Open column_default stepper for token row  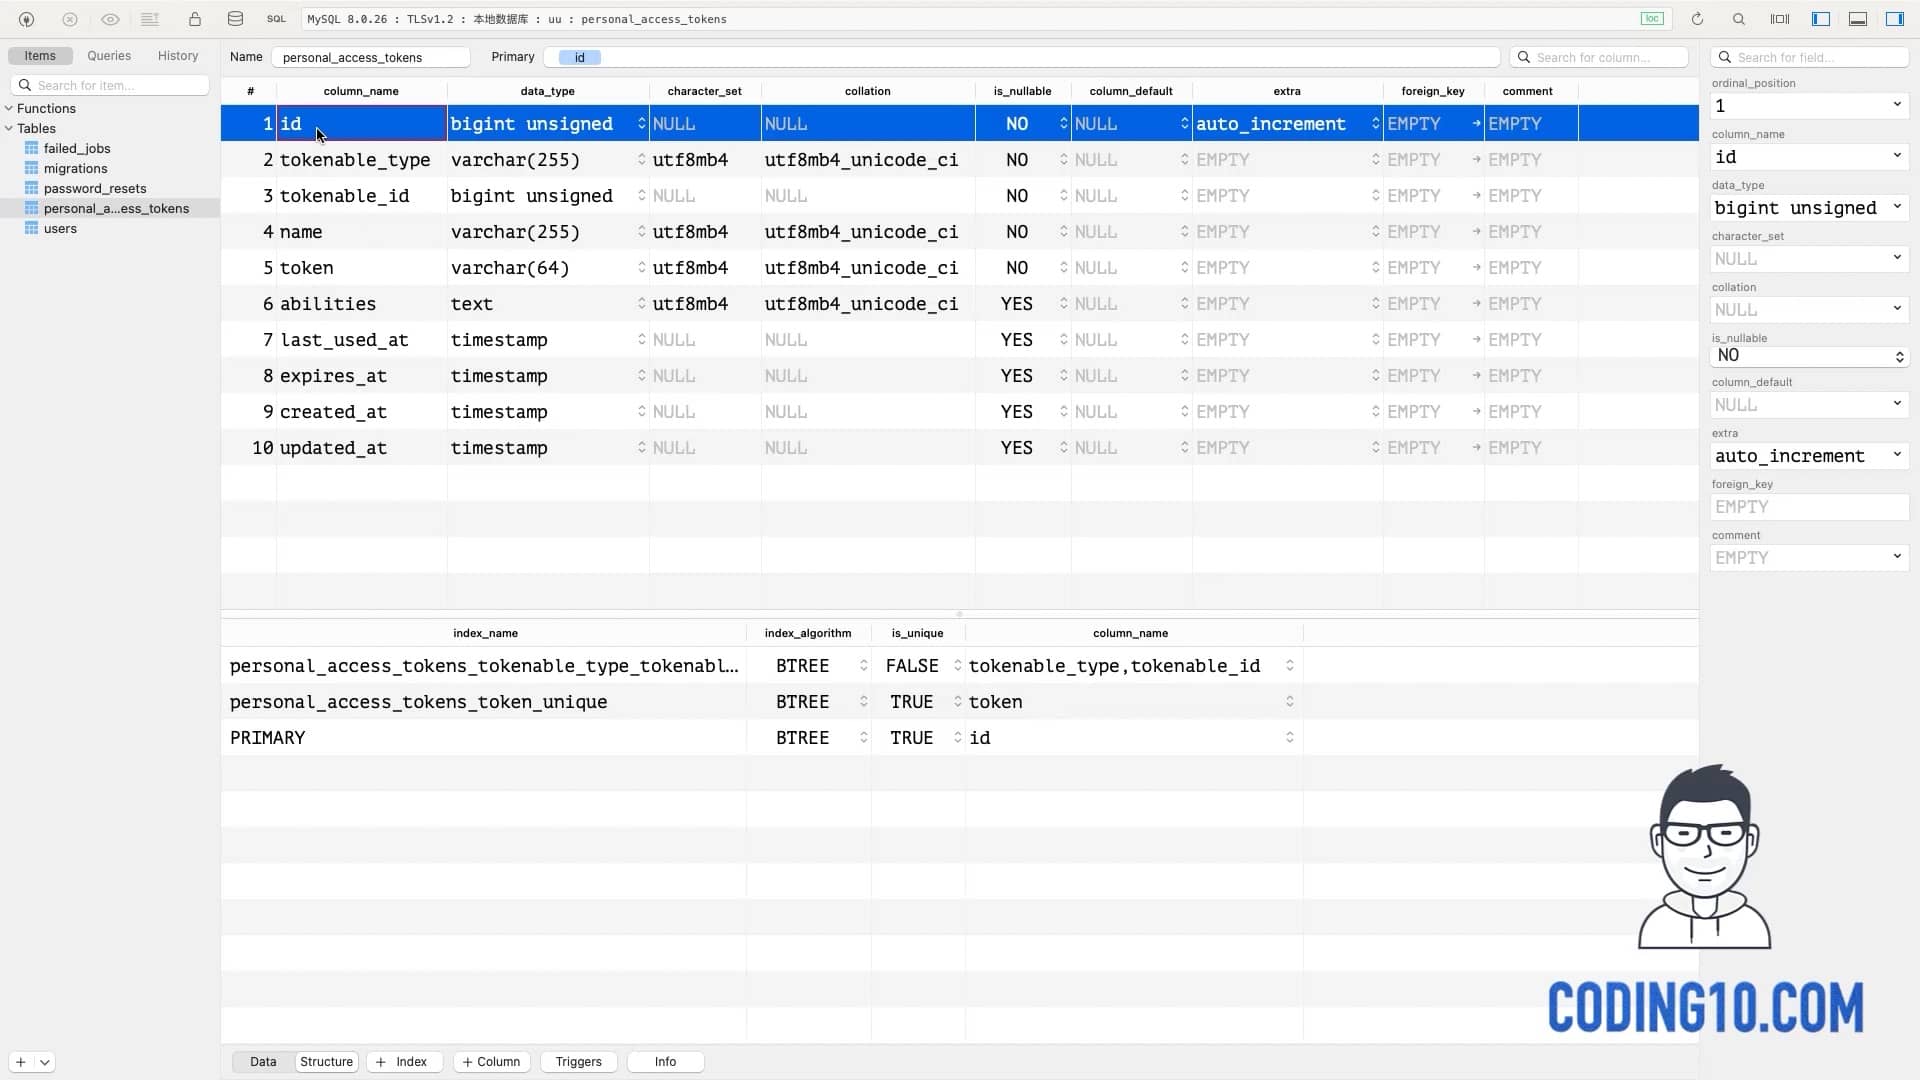(1184, 268)
